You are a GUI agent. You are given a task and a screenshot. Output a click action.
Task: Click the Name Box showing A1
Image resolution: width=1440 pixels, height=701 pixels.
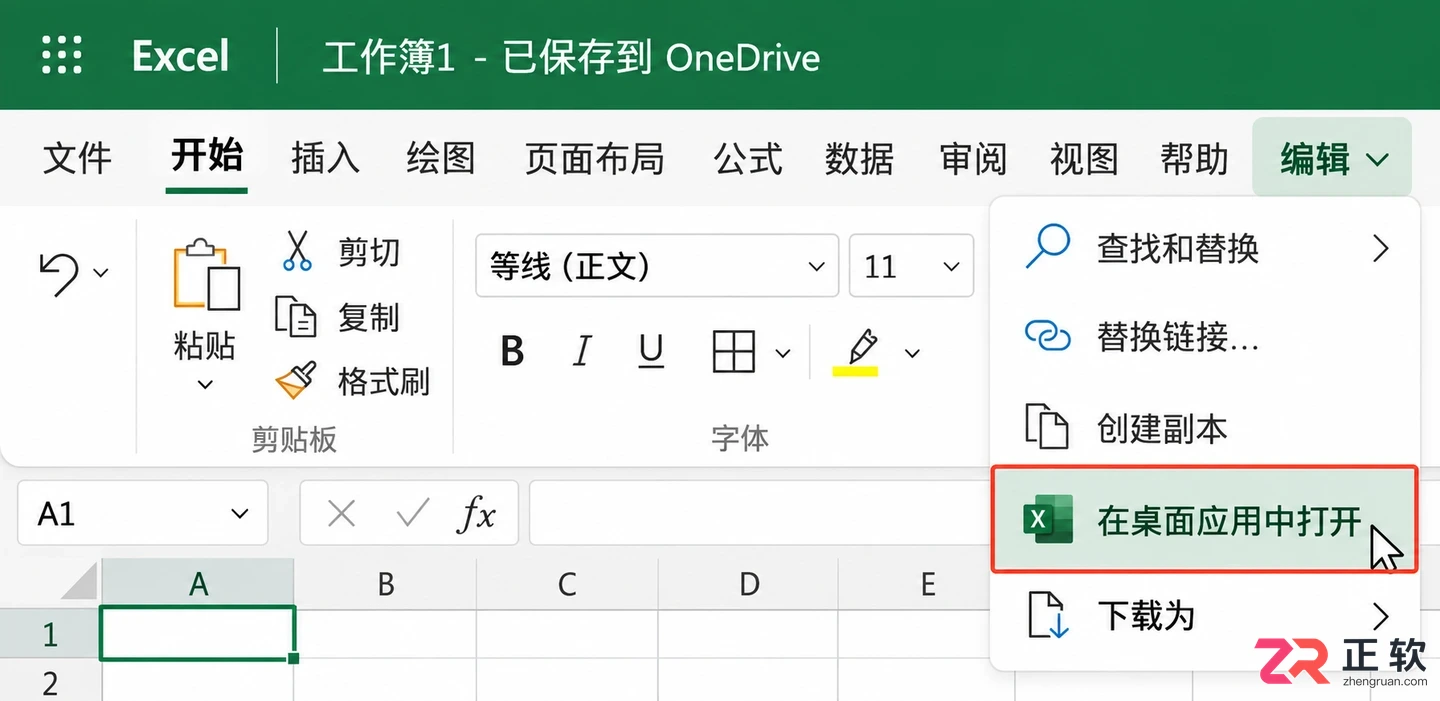(142, 513)
